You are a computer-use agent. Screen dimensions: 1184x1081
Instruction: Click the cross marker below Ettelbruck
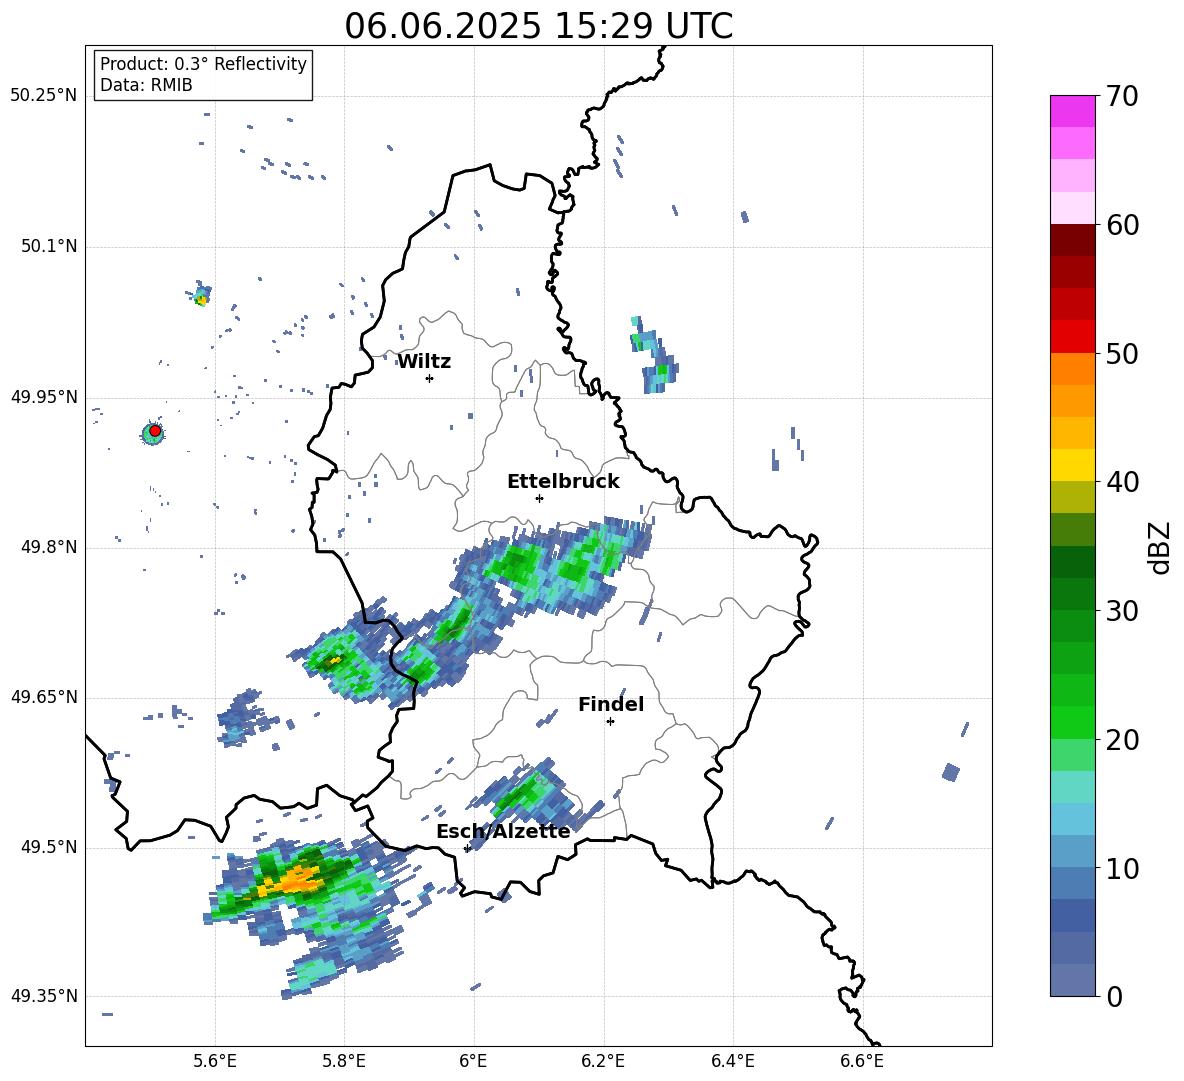[x=539, y=498]
